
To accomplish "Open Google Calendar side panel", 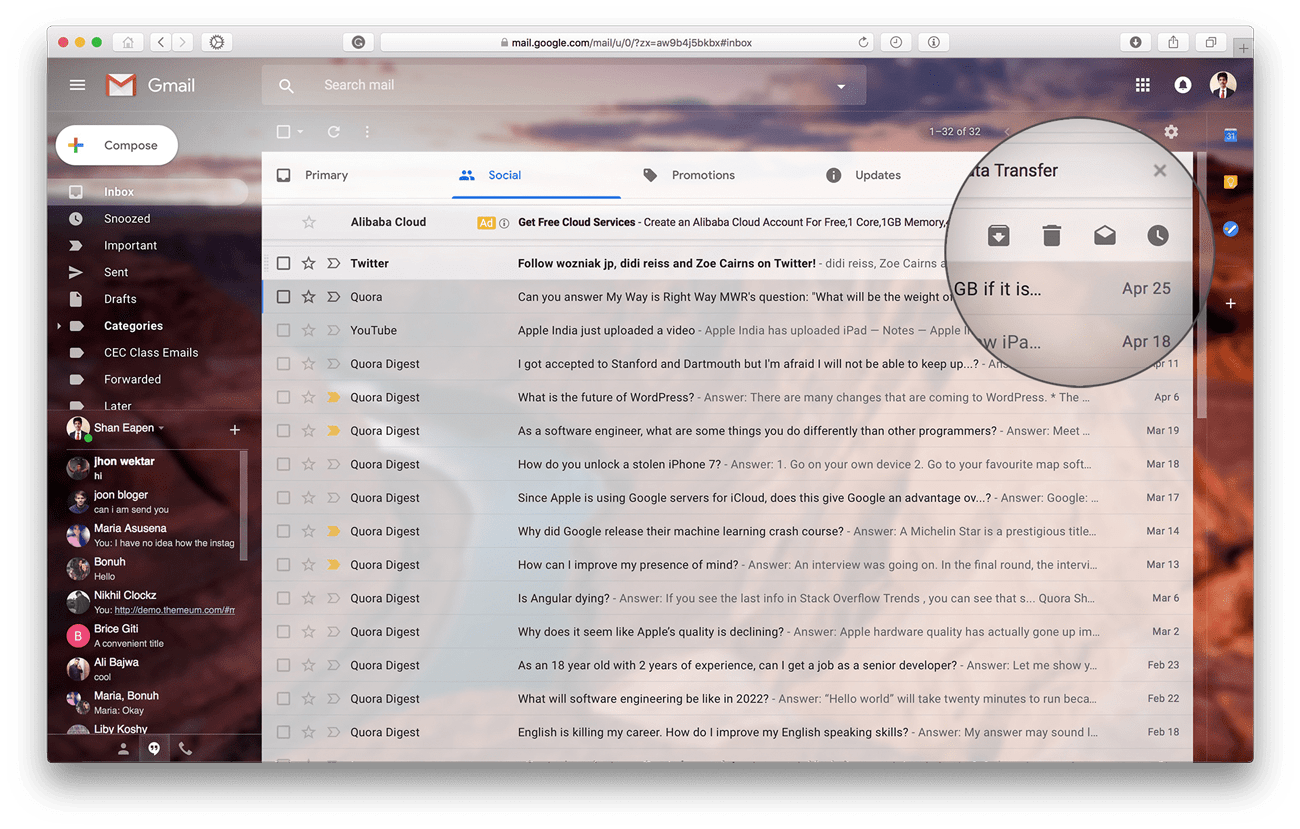I will [x=1231, y=136].
